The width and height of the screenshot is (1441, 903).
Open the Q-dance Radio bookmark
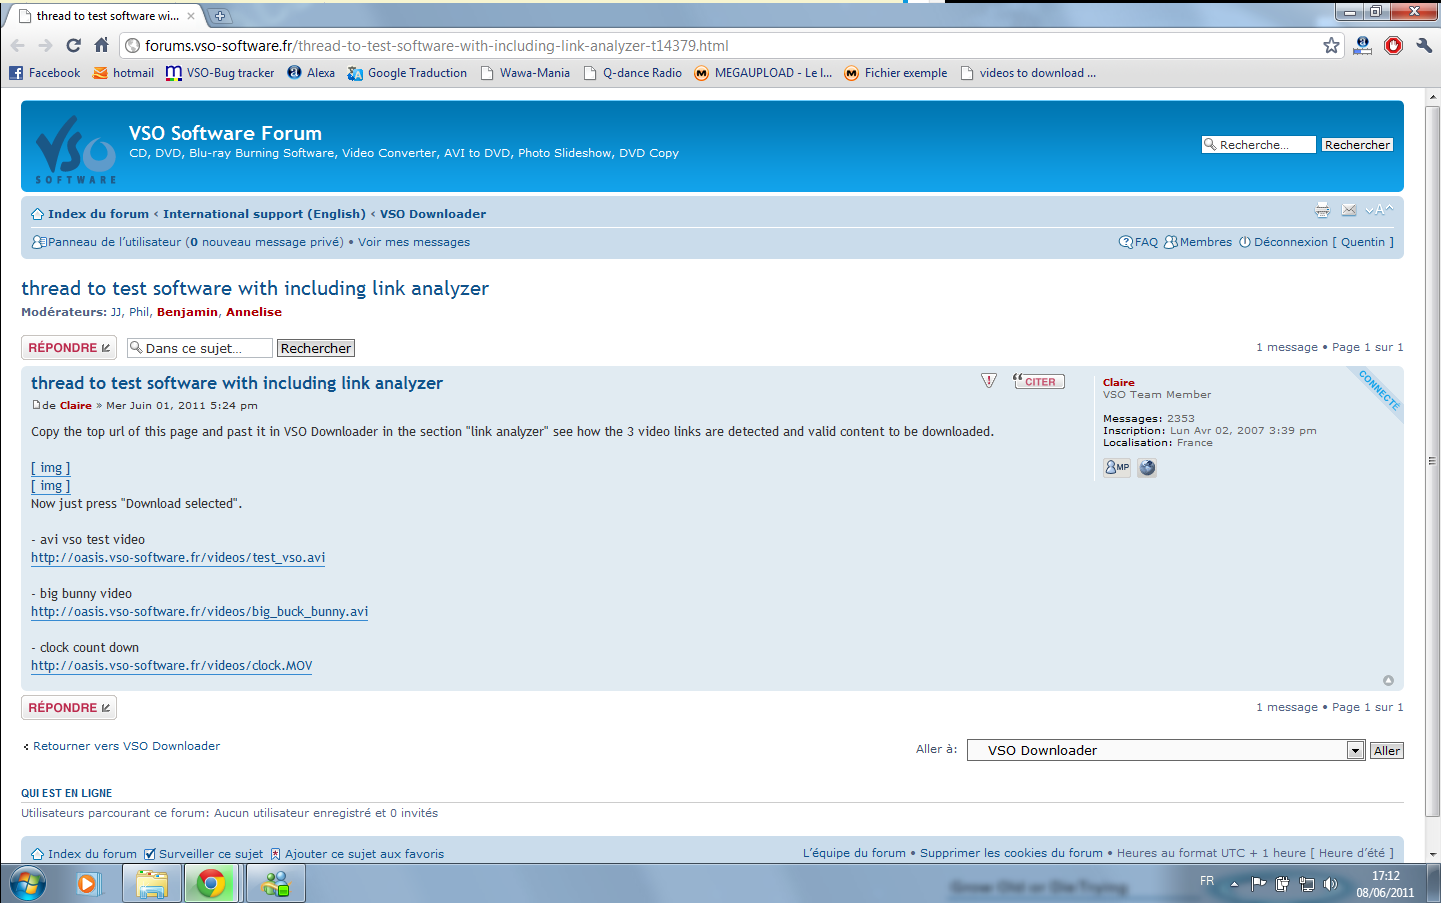coord(632,73)
